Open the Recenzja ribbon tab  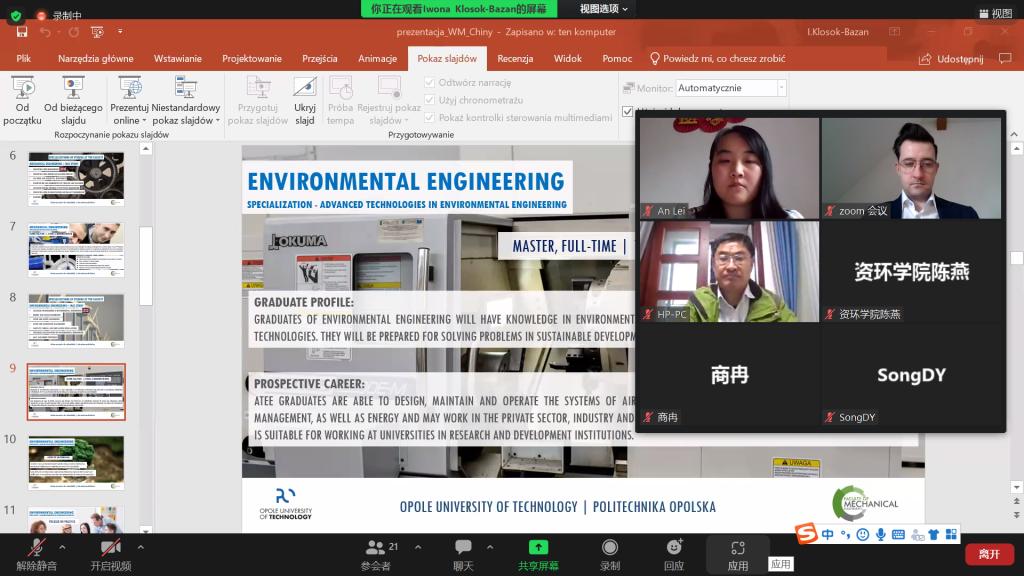[515, 59]
